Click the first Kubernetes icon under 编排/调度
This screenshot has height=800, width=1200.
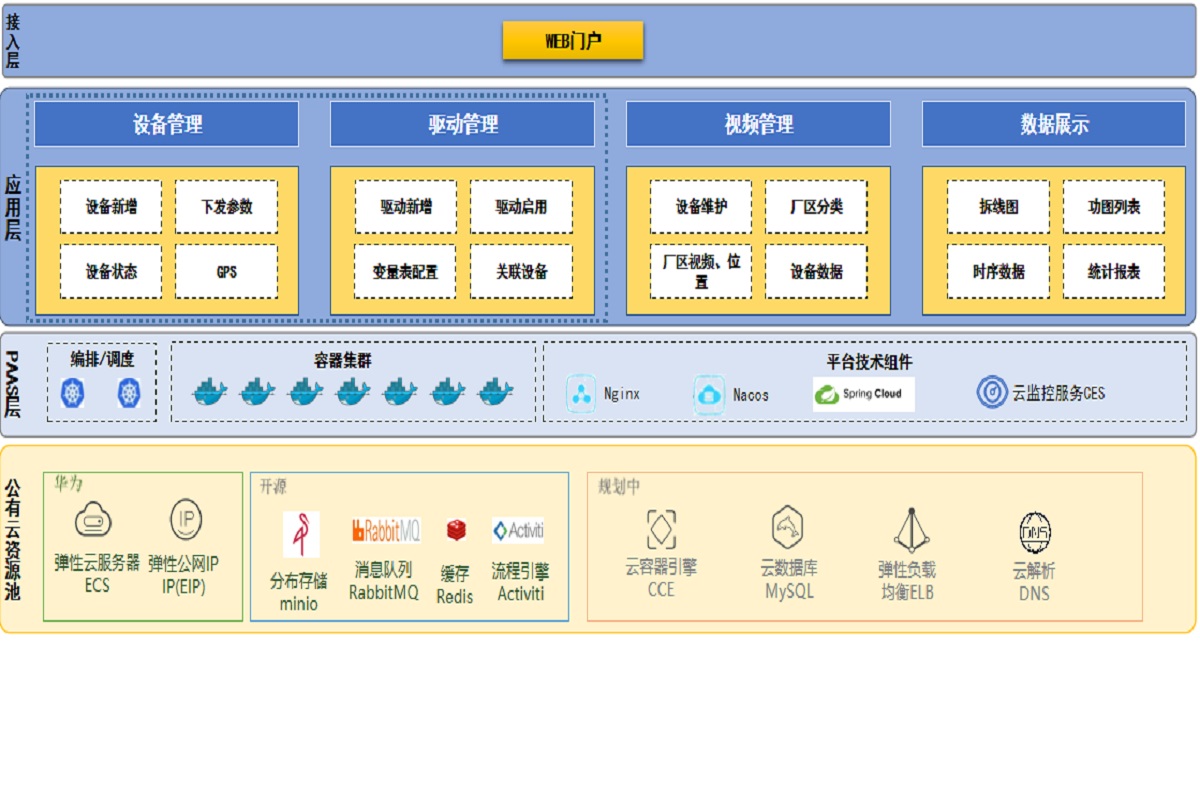pos(74,393)
